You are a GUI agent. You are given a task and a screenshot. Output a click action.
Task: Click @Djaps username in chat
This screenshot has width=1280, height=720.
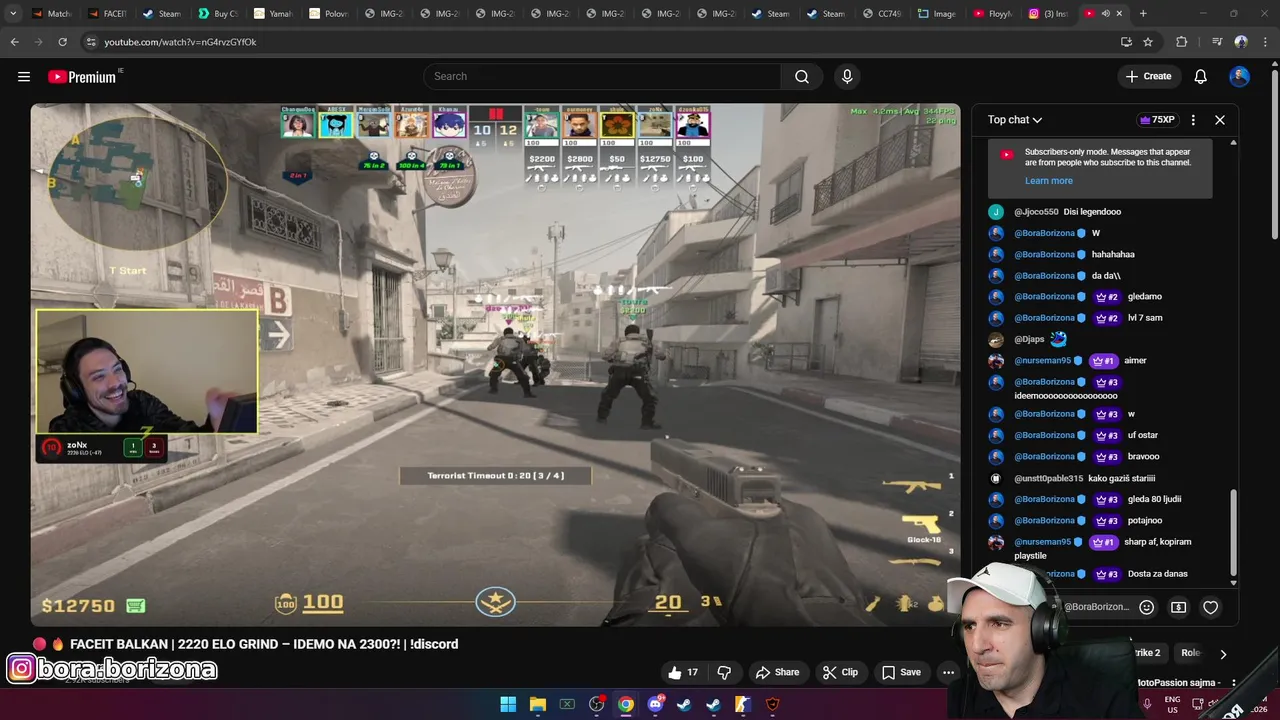point(1029,339)
